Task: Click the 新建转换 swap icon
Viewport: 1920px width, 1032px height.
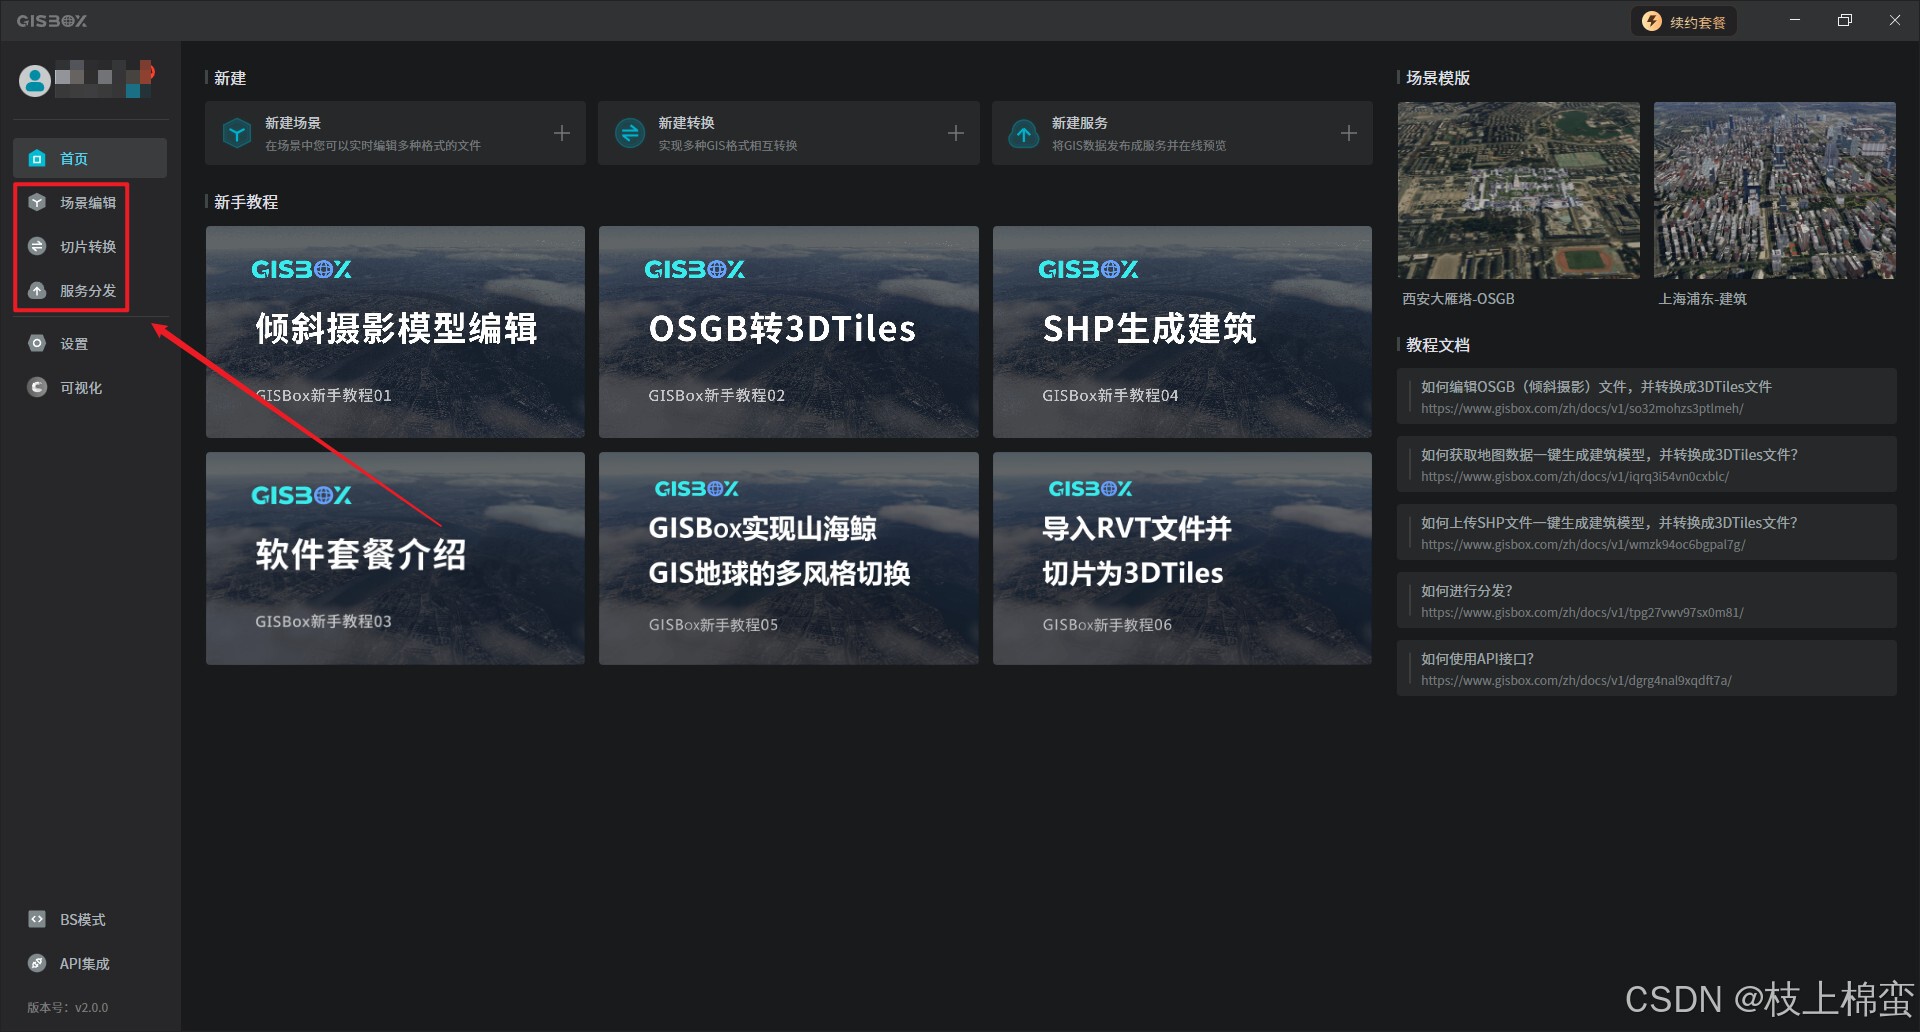Action: 630,133
